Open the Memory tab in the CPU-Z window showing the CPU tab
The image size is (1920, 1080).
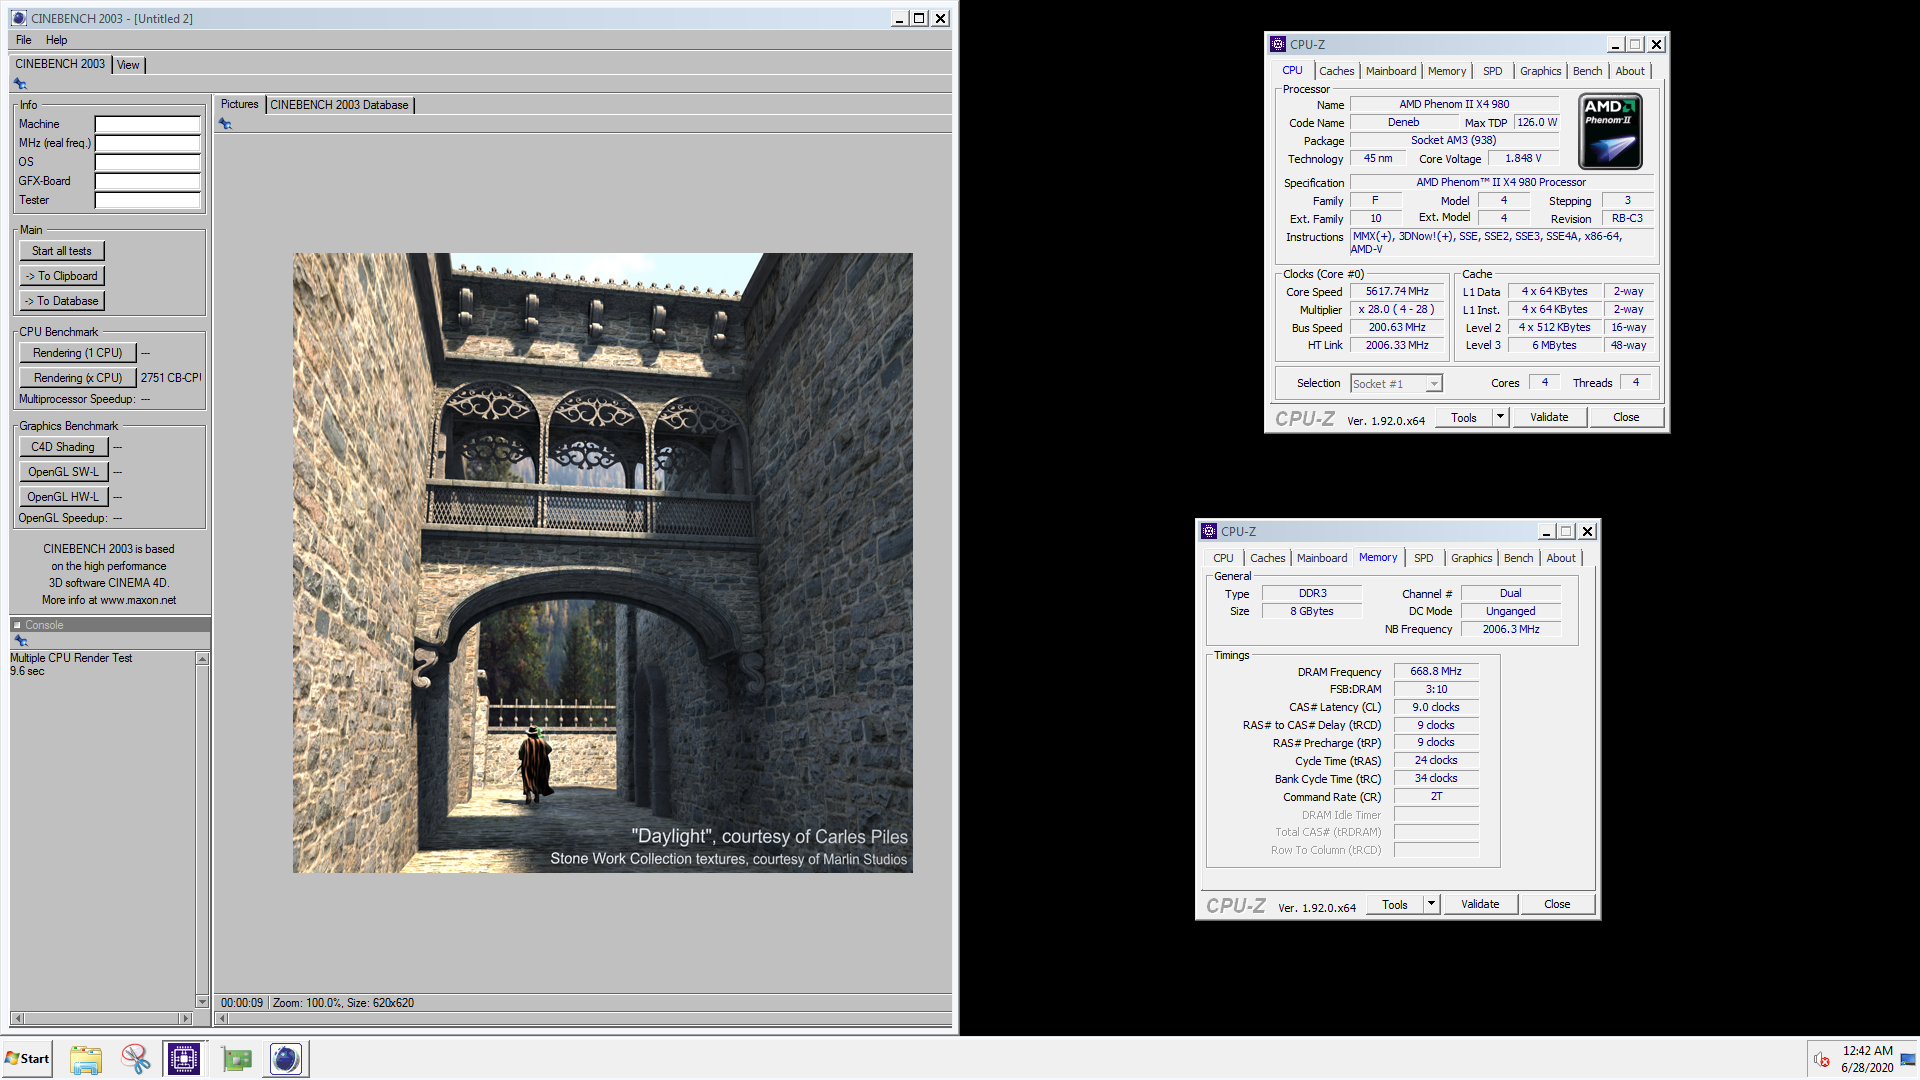1447,71
